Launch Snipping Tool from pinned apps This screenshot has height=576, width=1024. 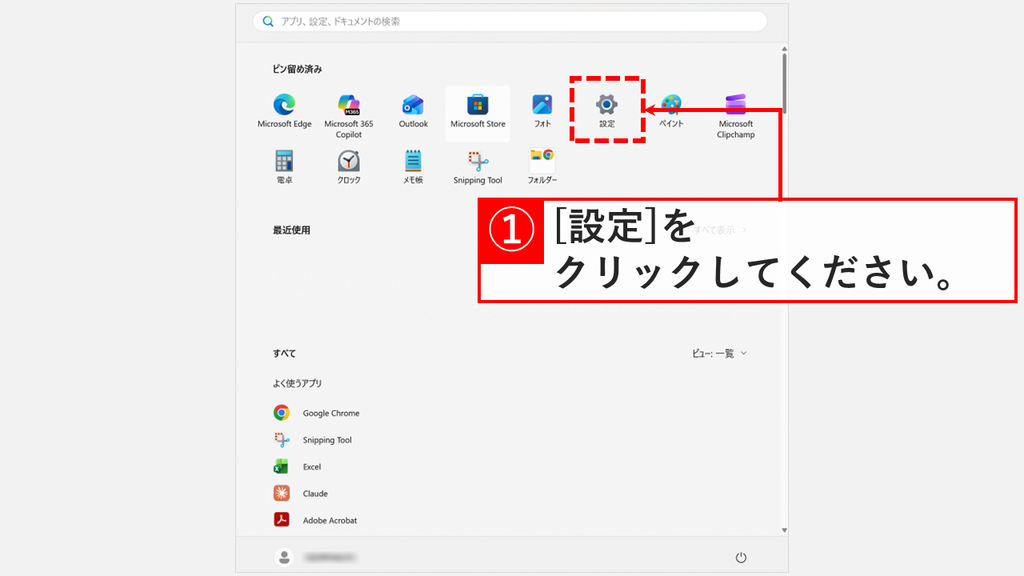pos(477,167)
